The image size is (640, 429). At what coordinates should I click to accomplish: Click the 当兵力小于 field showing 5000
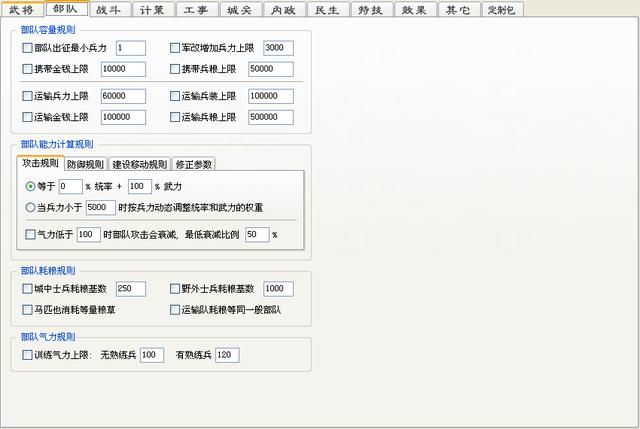[x=101, y=207]
